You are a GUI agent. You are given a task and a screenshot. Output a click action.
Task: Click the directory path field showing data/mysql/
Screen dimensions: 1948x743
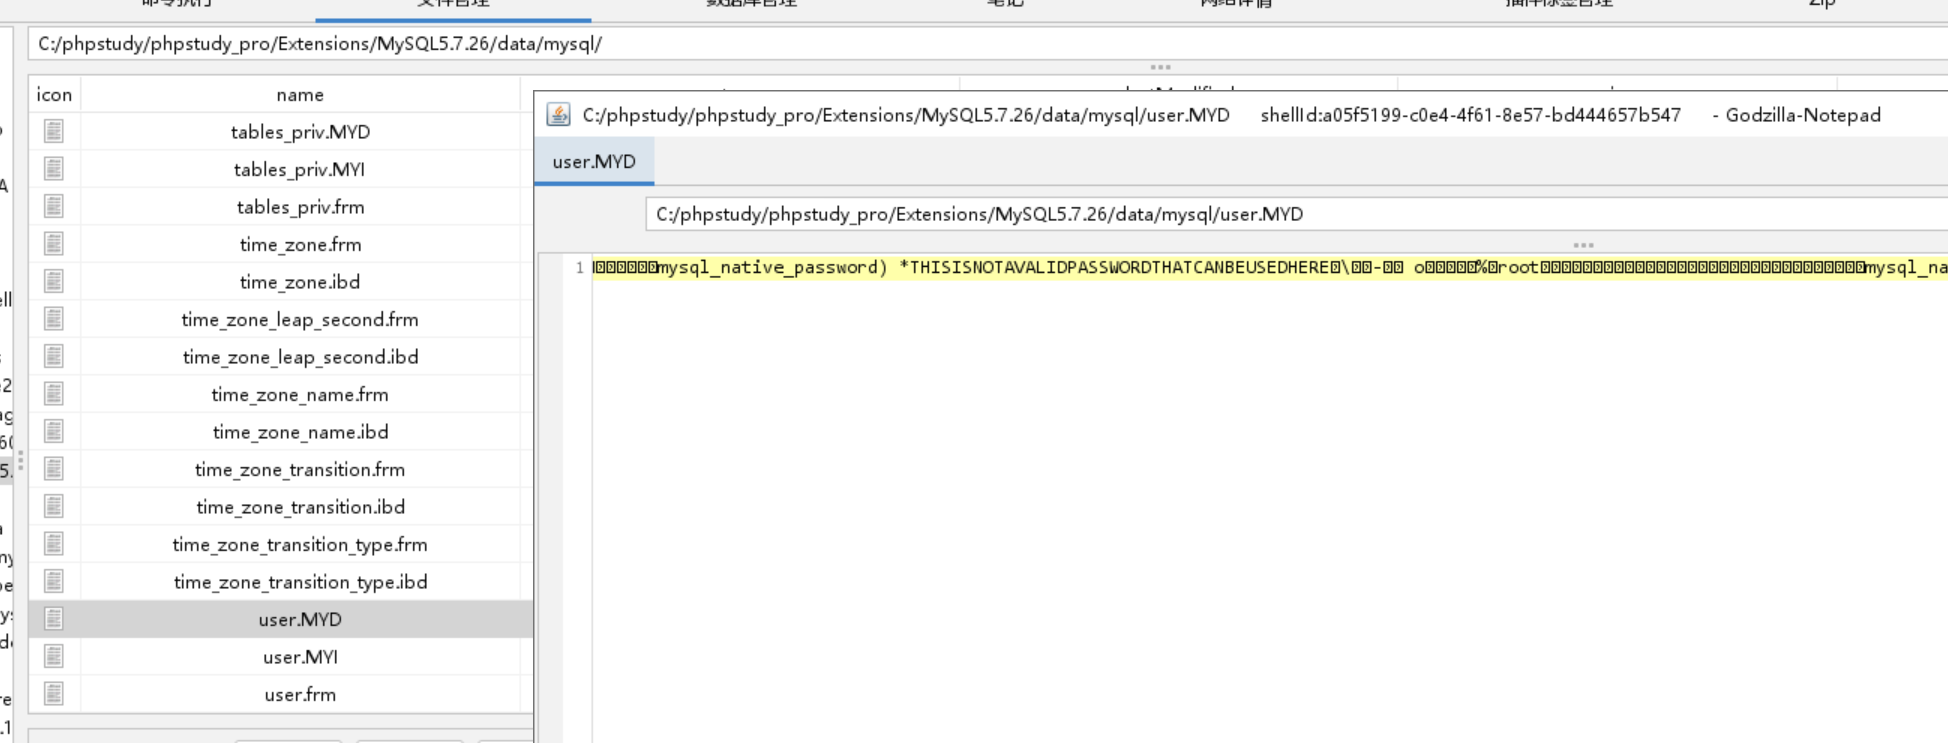[700, 44]
